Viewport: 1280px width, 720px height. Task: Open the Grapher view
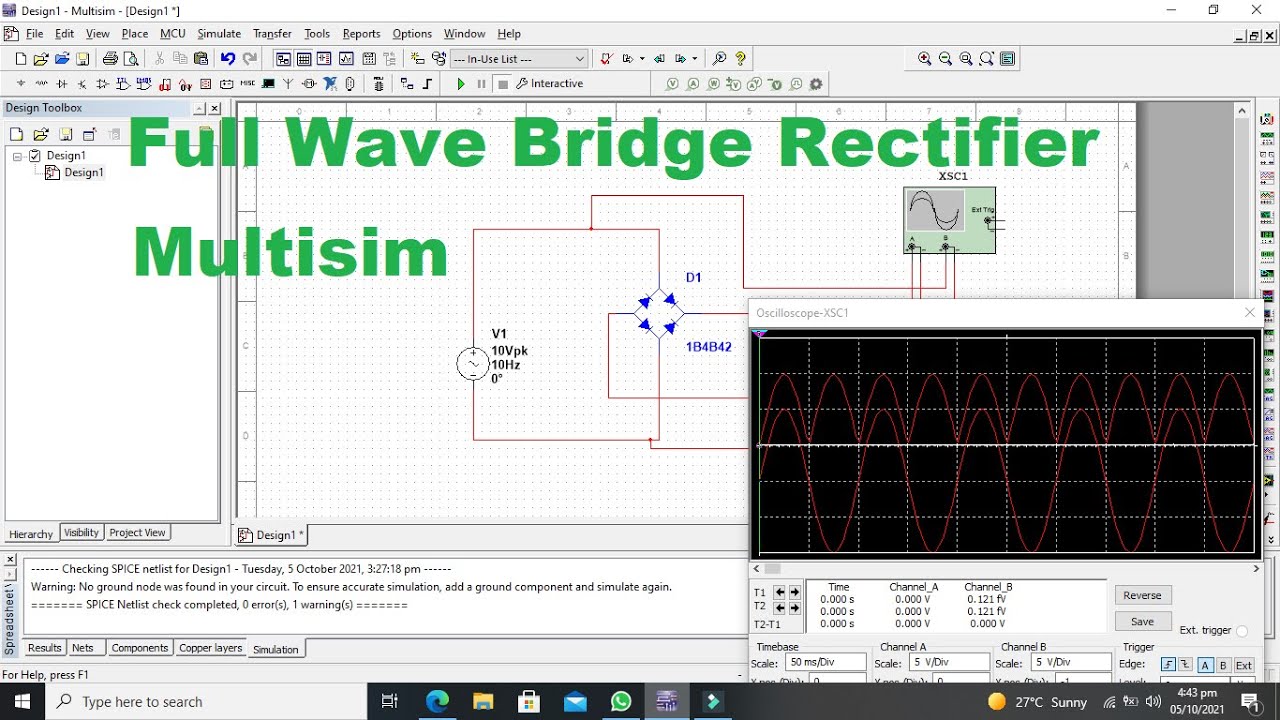(x=347, y=59)
